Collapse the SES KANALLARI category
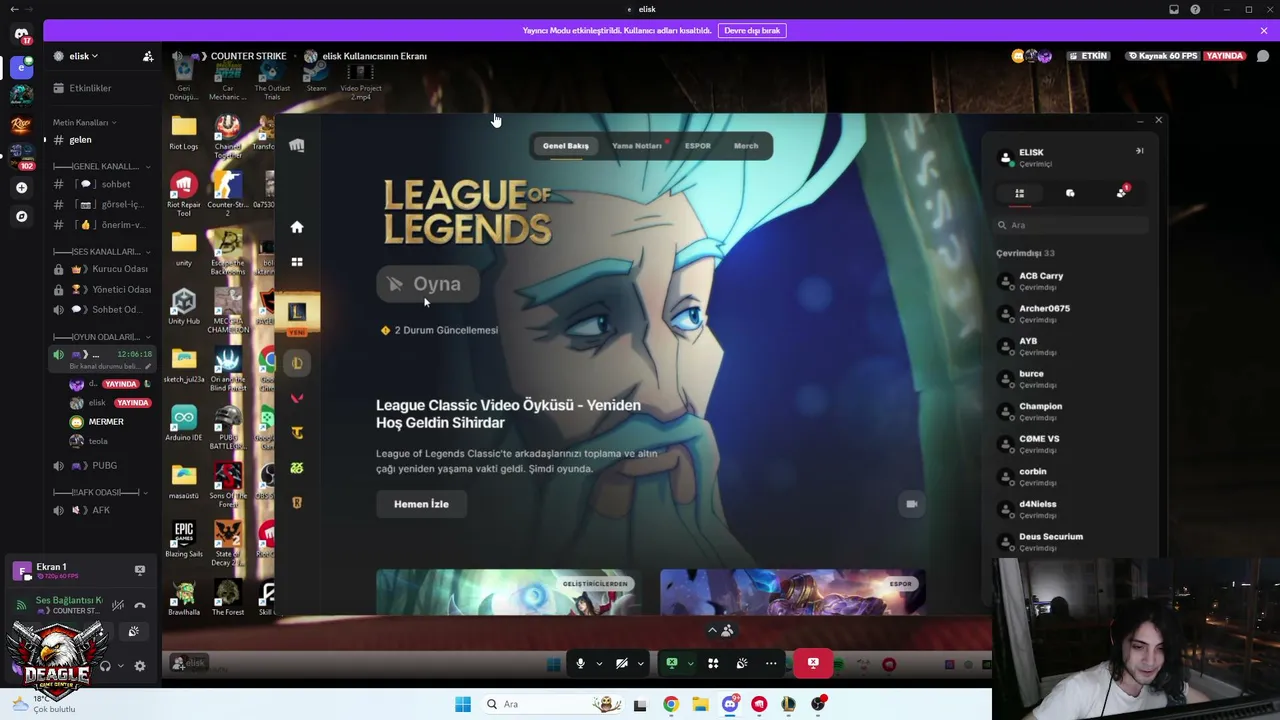This screenshot has height=720, width=1280. point(101,251)
